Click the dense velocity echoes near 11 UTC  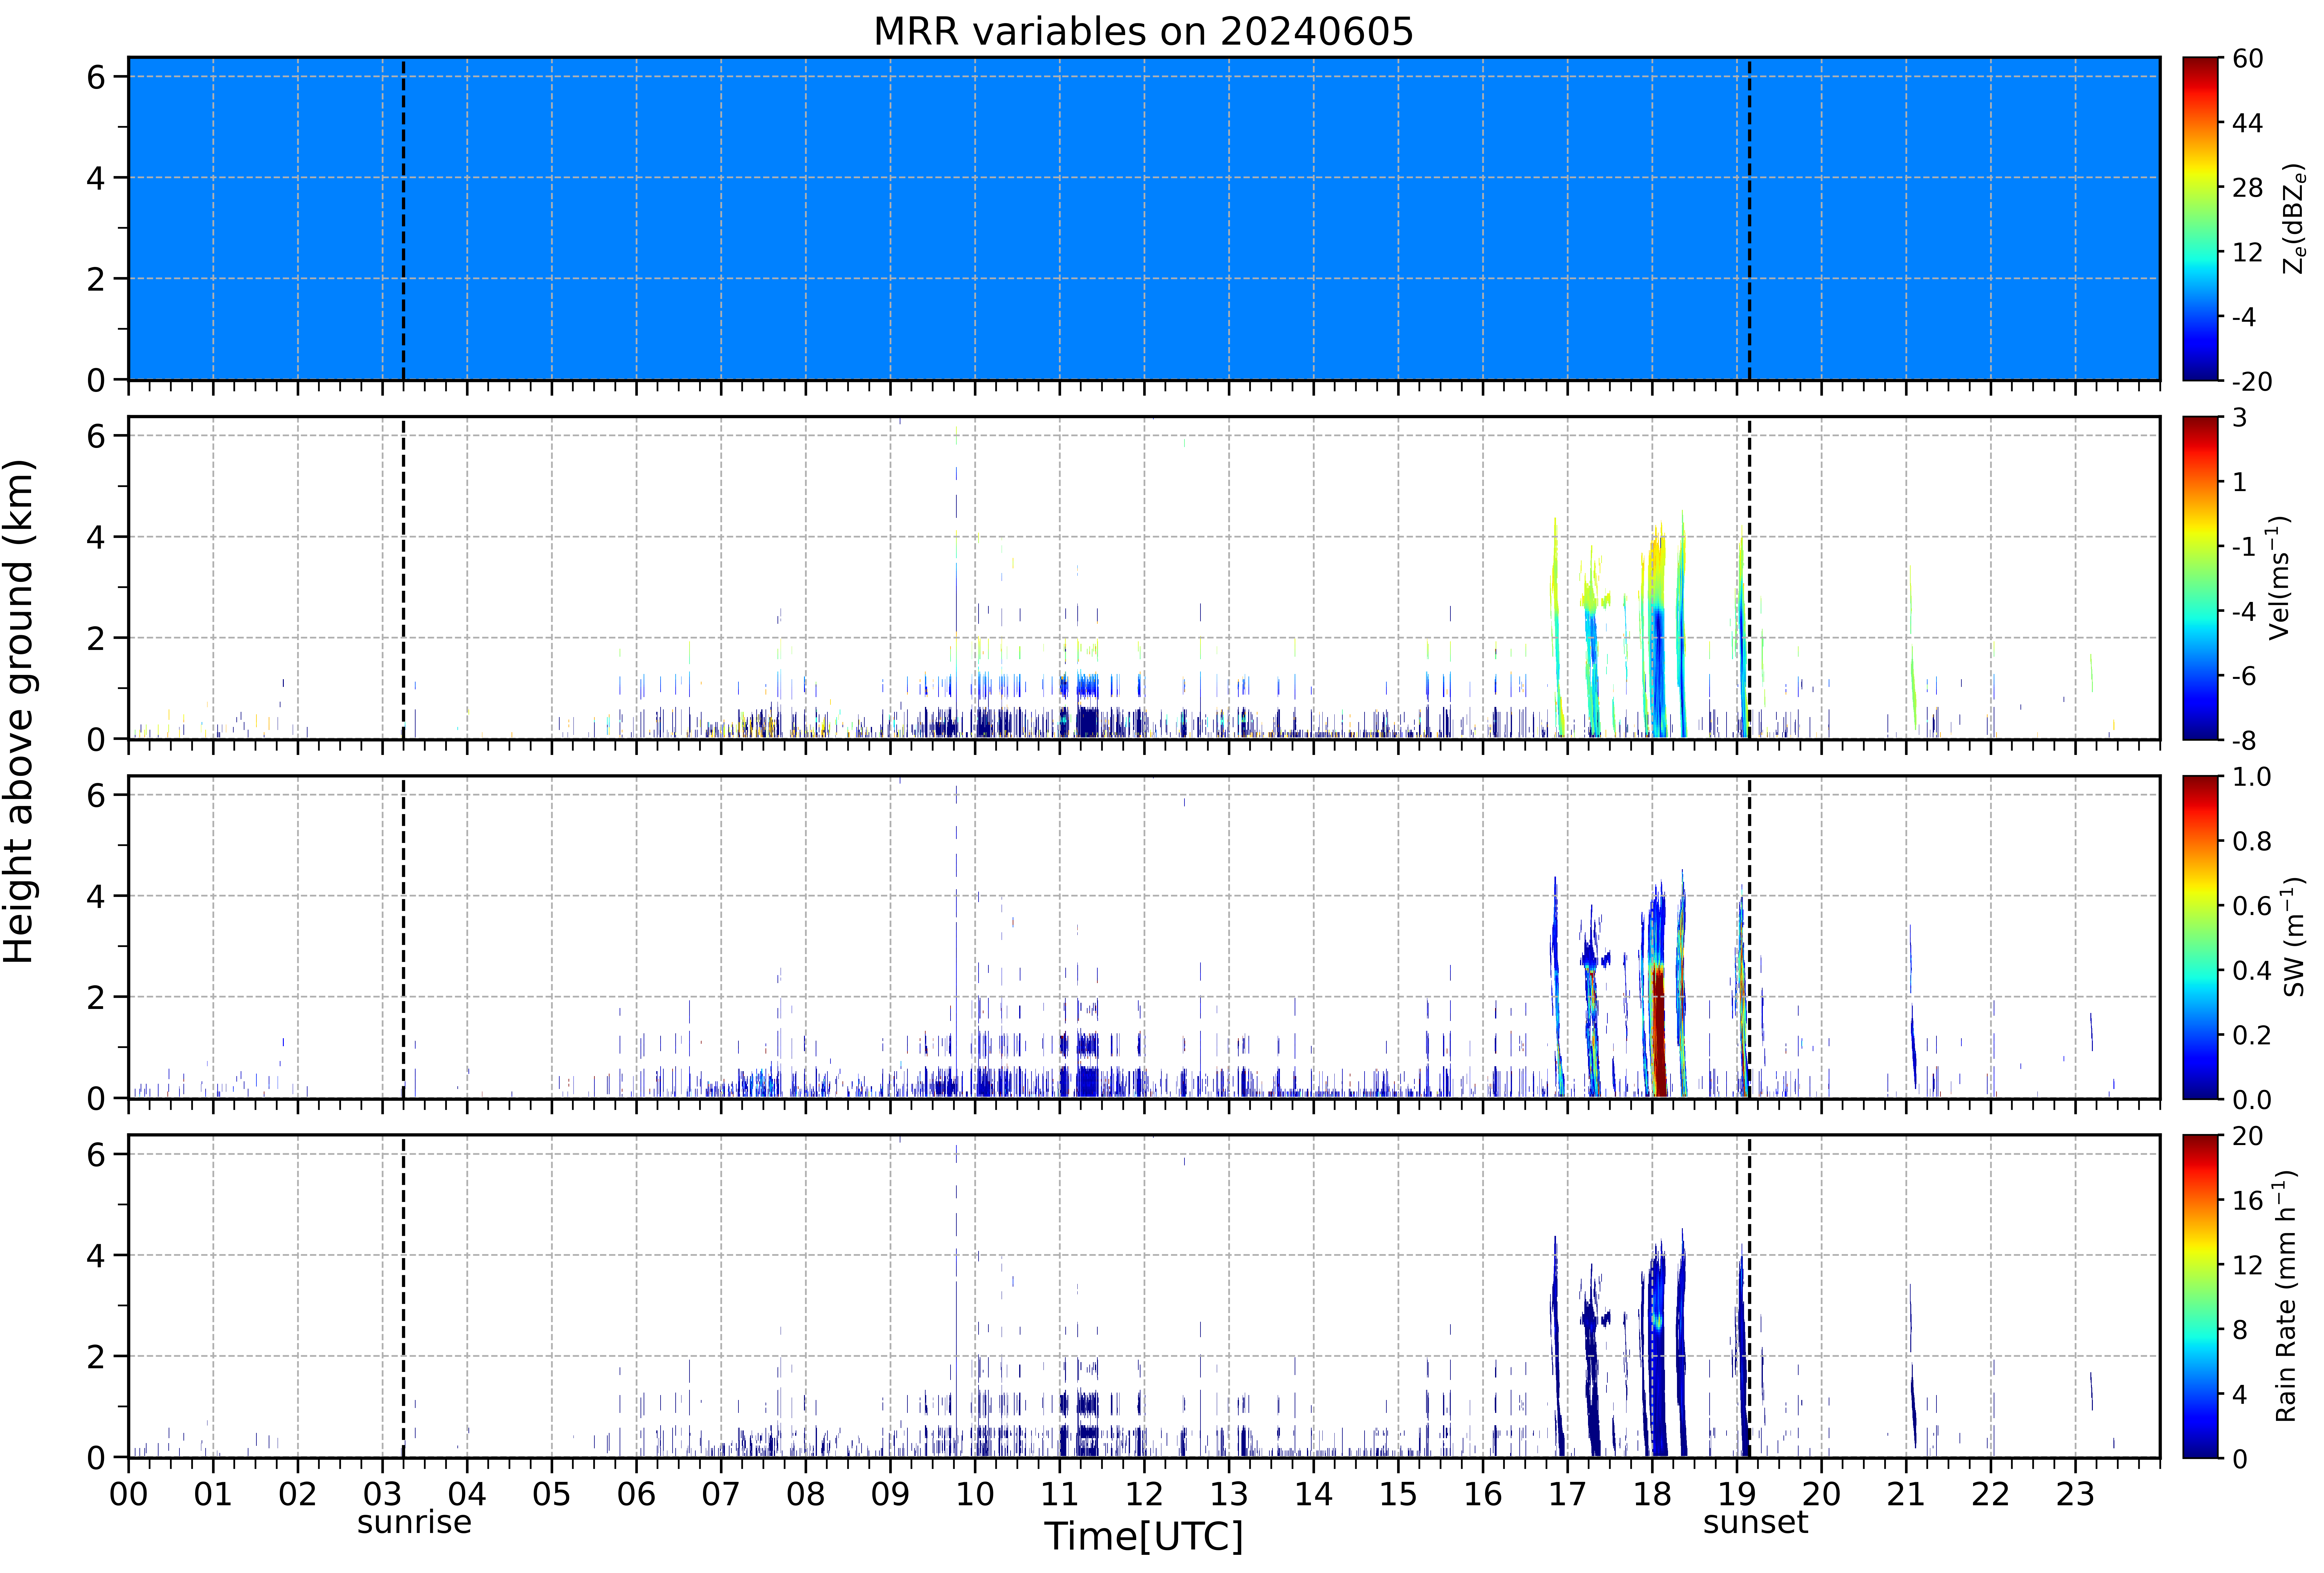[x=1080, y=705]
